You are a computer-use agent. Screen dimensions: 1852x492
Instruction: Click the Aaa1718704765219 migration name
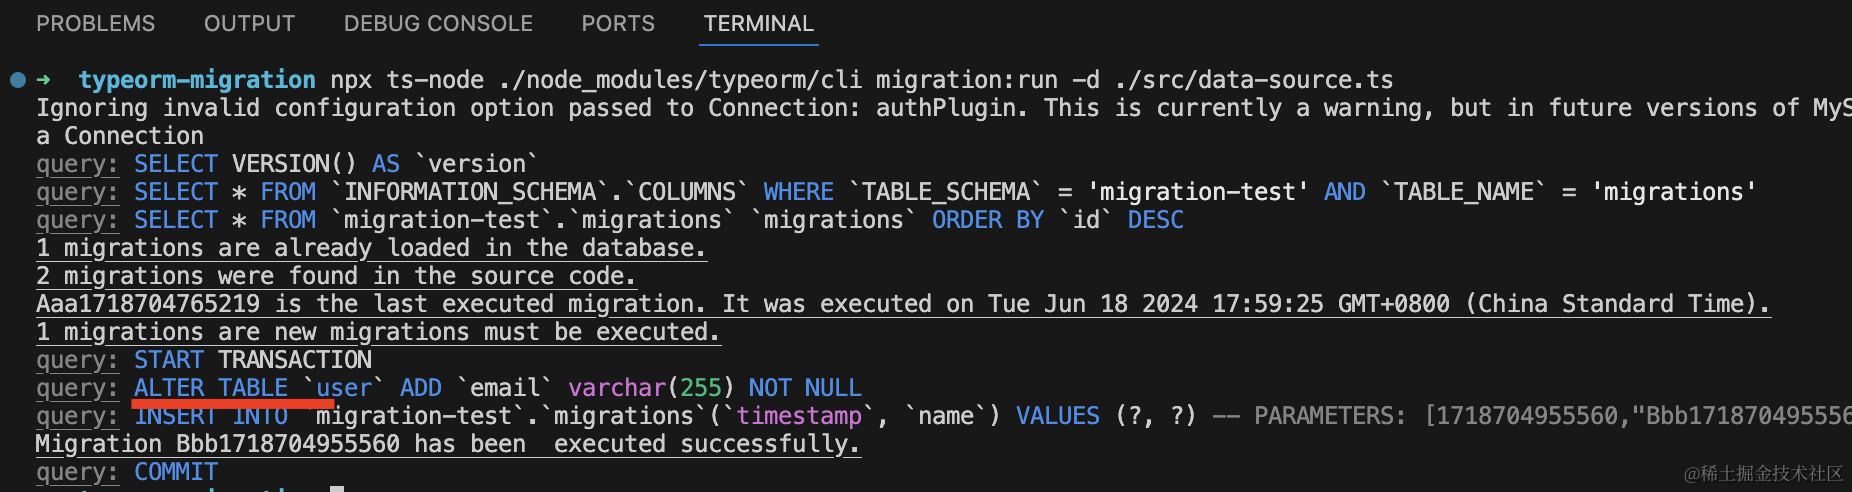click(x=148, y=304)
